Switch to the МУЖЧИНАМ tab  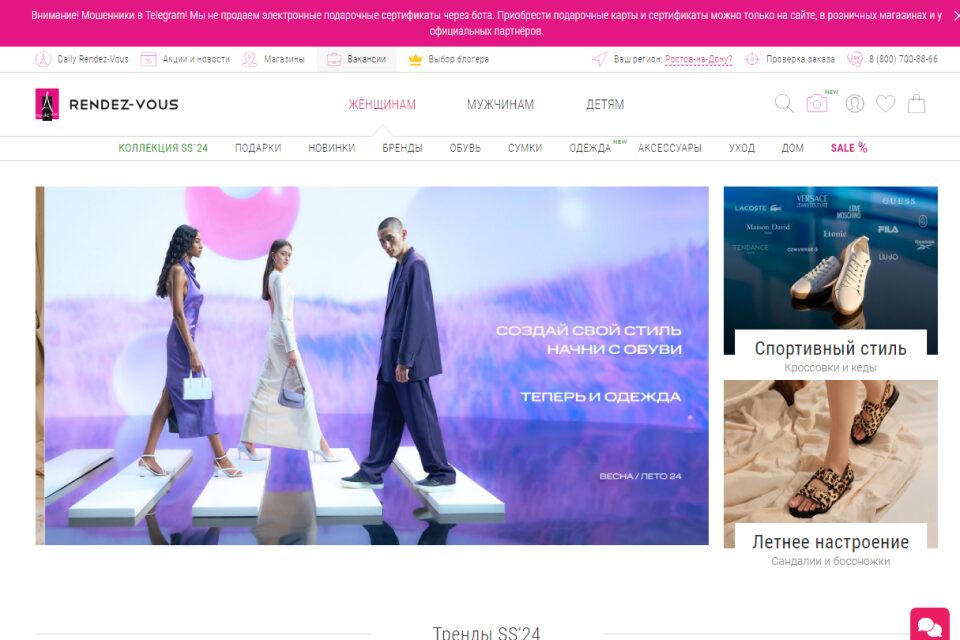click(x=500, y=105)
